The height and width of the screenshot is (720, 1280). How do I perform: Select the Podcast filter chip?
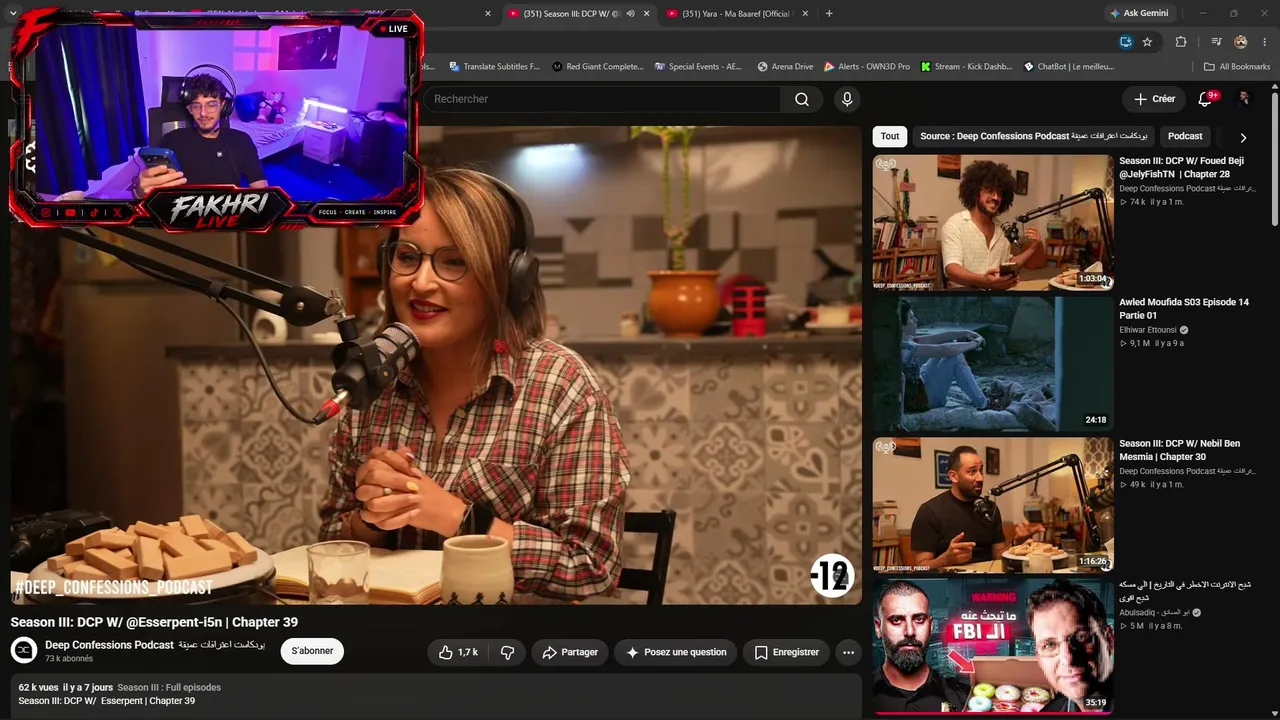pos(1185,136)
